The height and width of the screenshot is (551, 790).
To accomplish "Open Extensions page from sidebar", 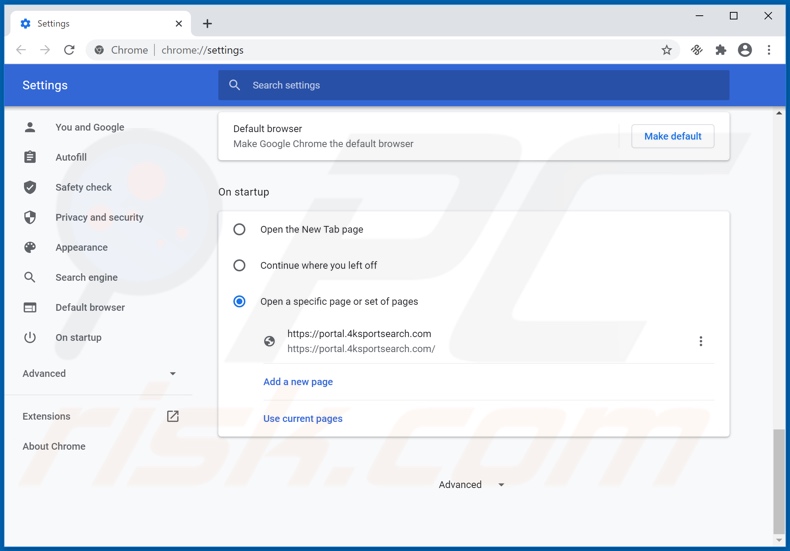I will tap(46, 416).
